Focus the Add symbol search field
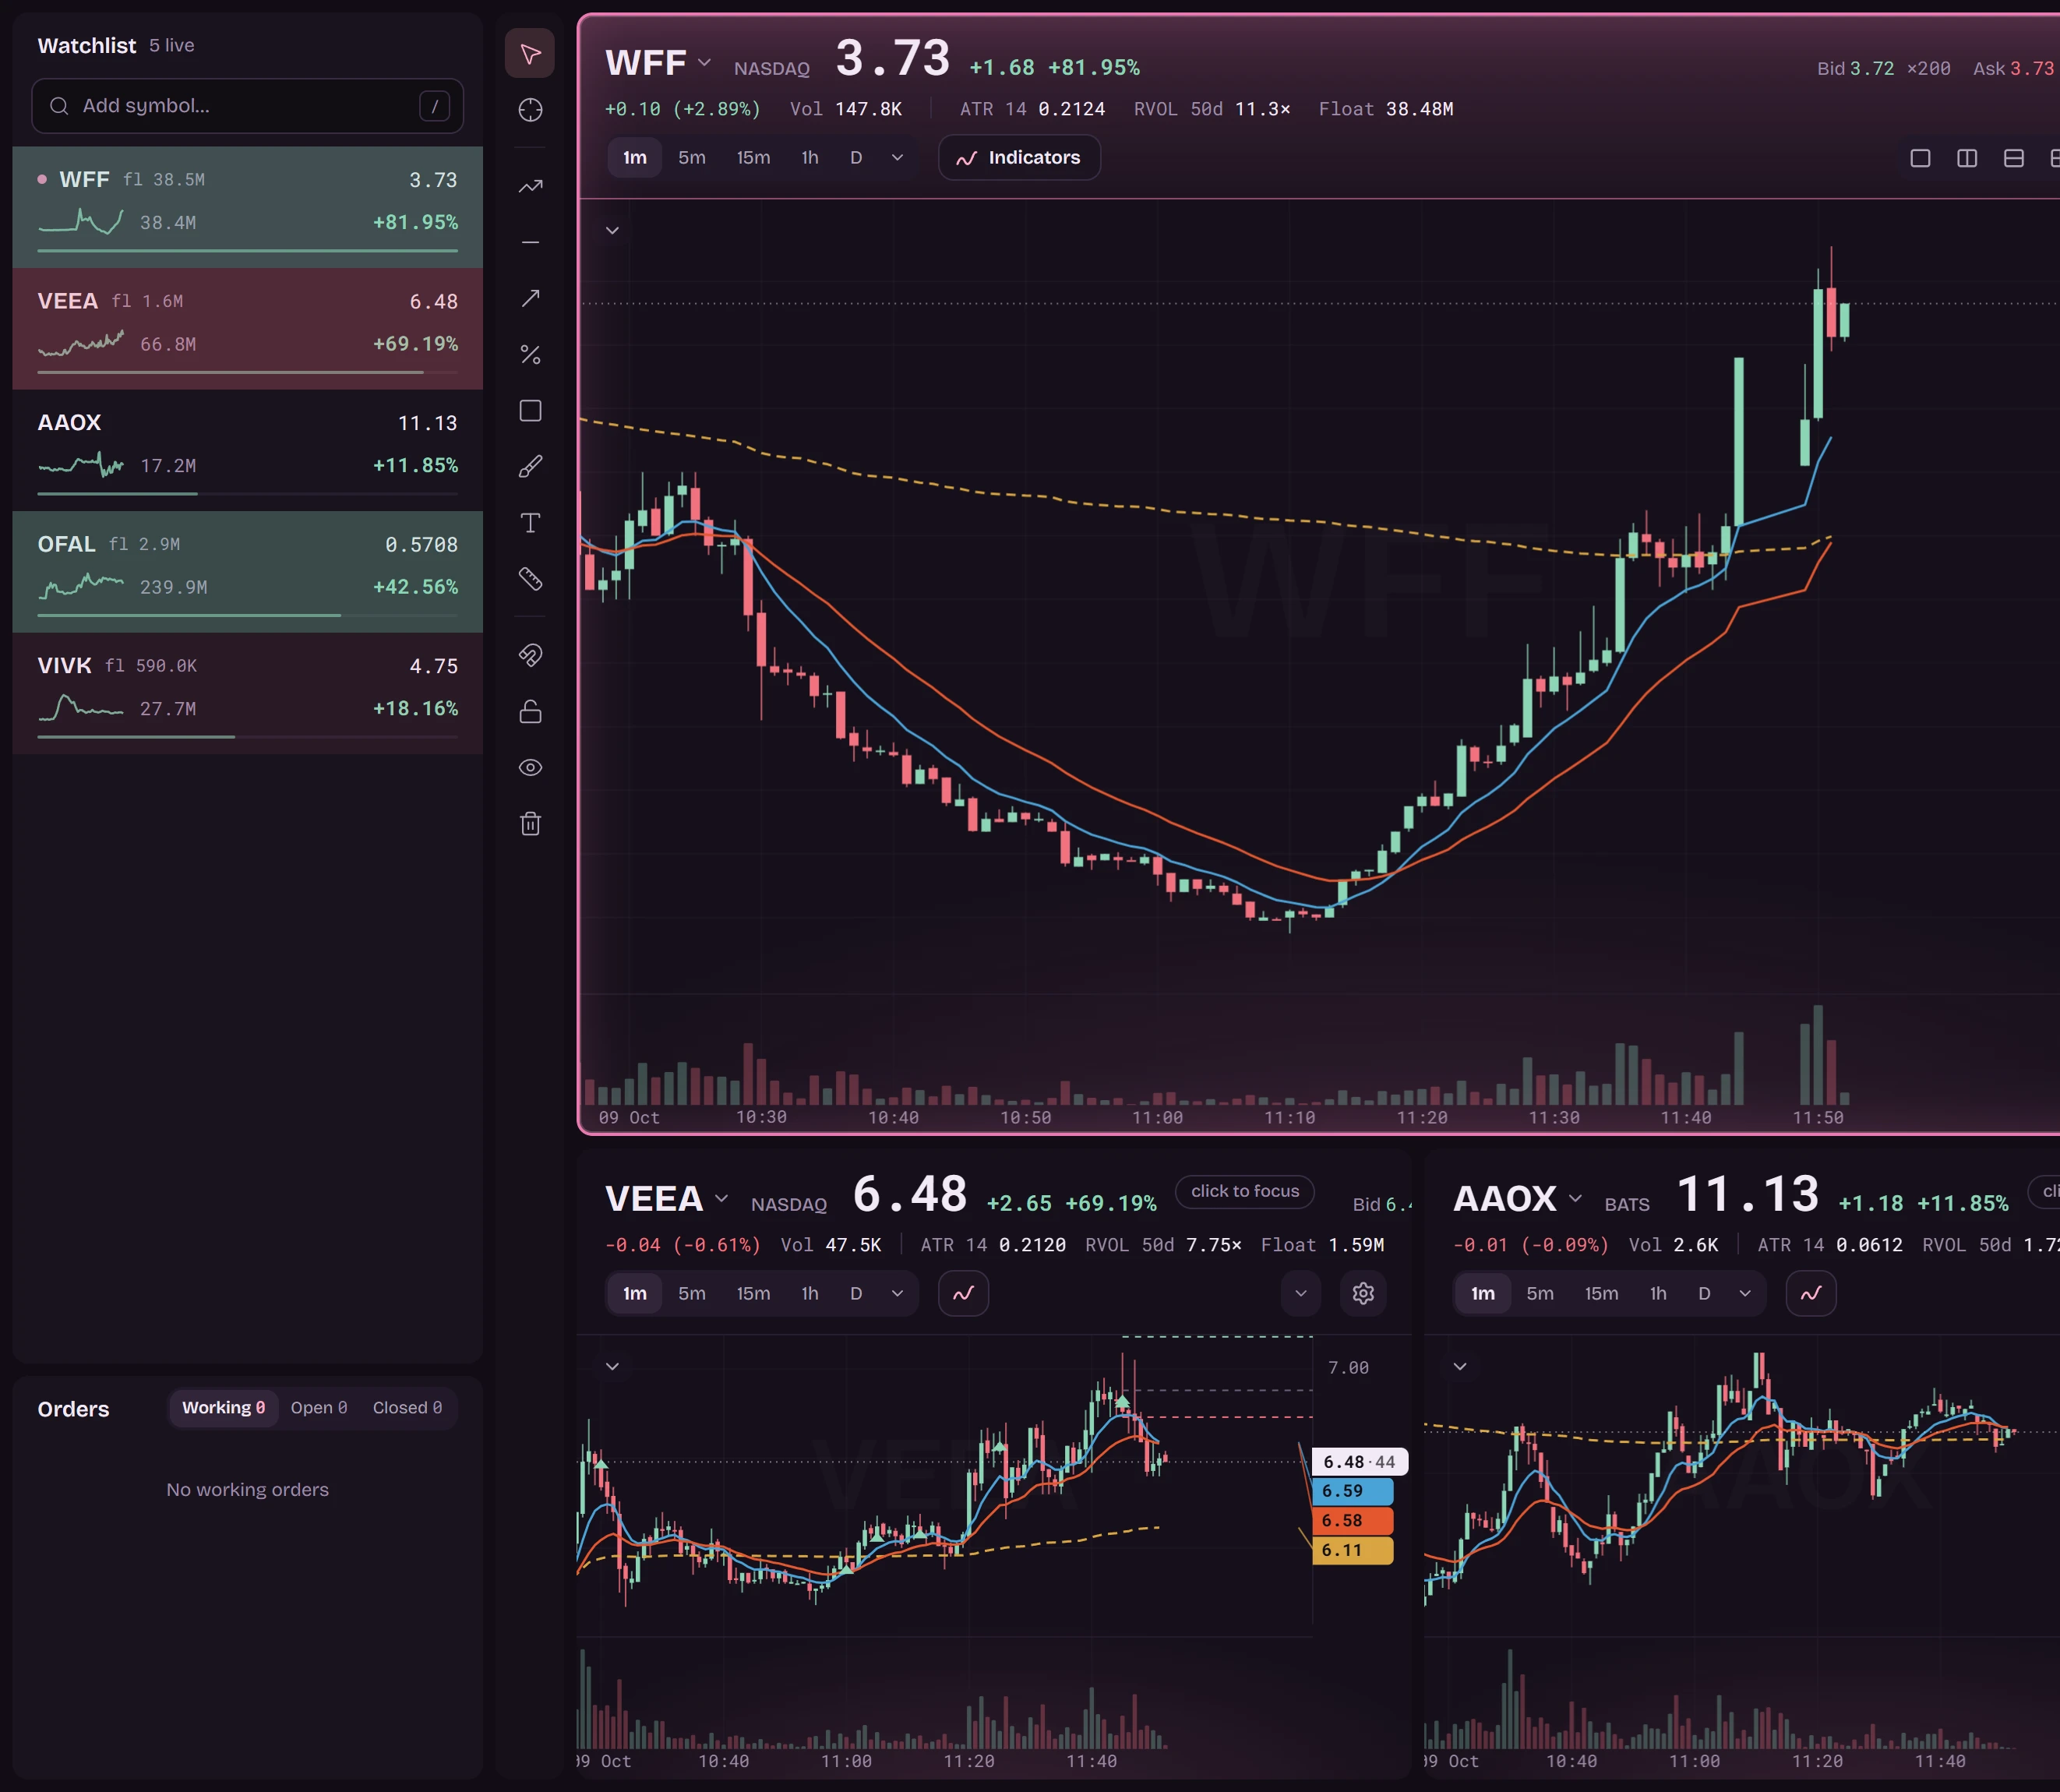This screenshot has width=2060, height=1792. 247,106
